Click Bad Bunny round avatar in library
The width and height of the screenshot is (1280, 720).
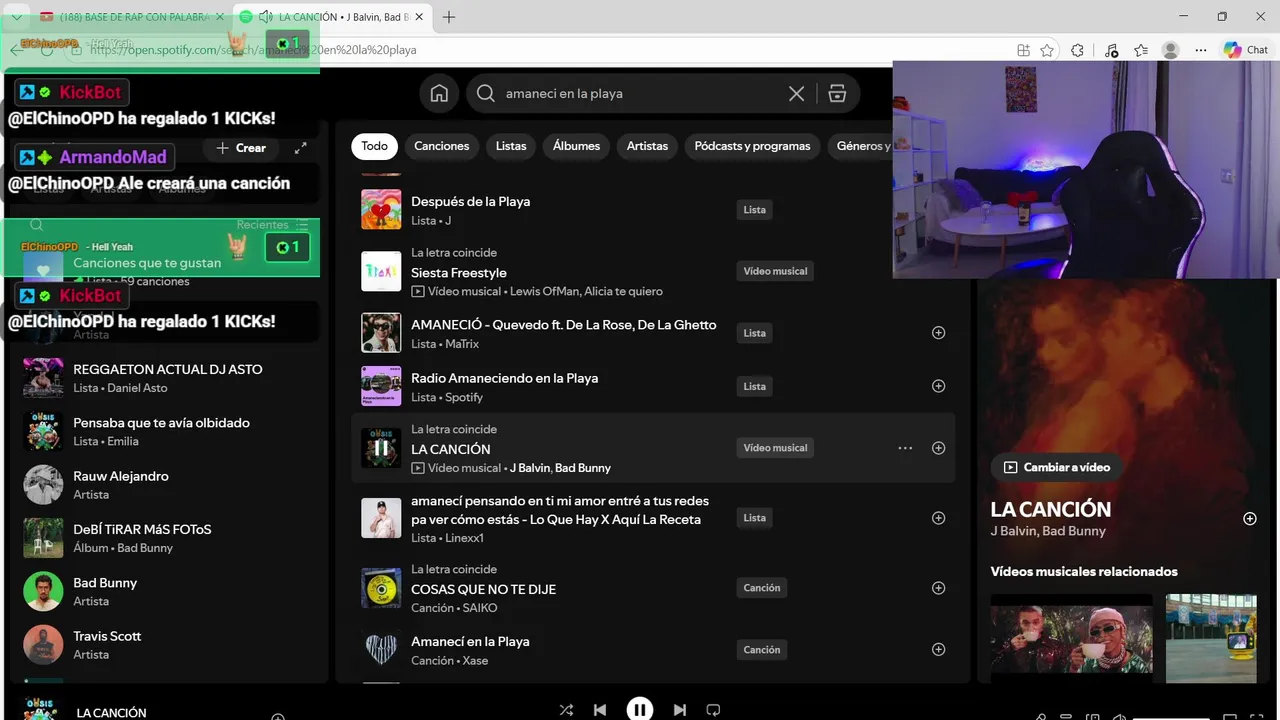click(43, 591)
